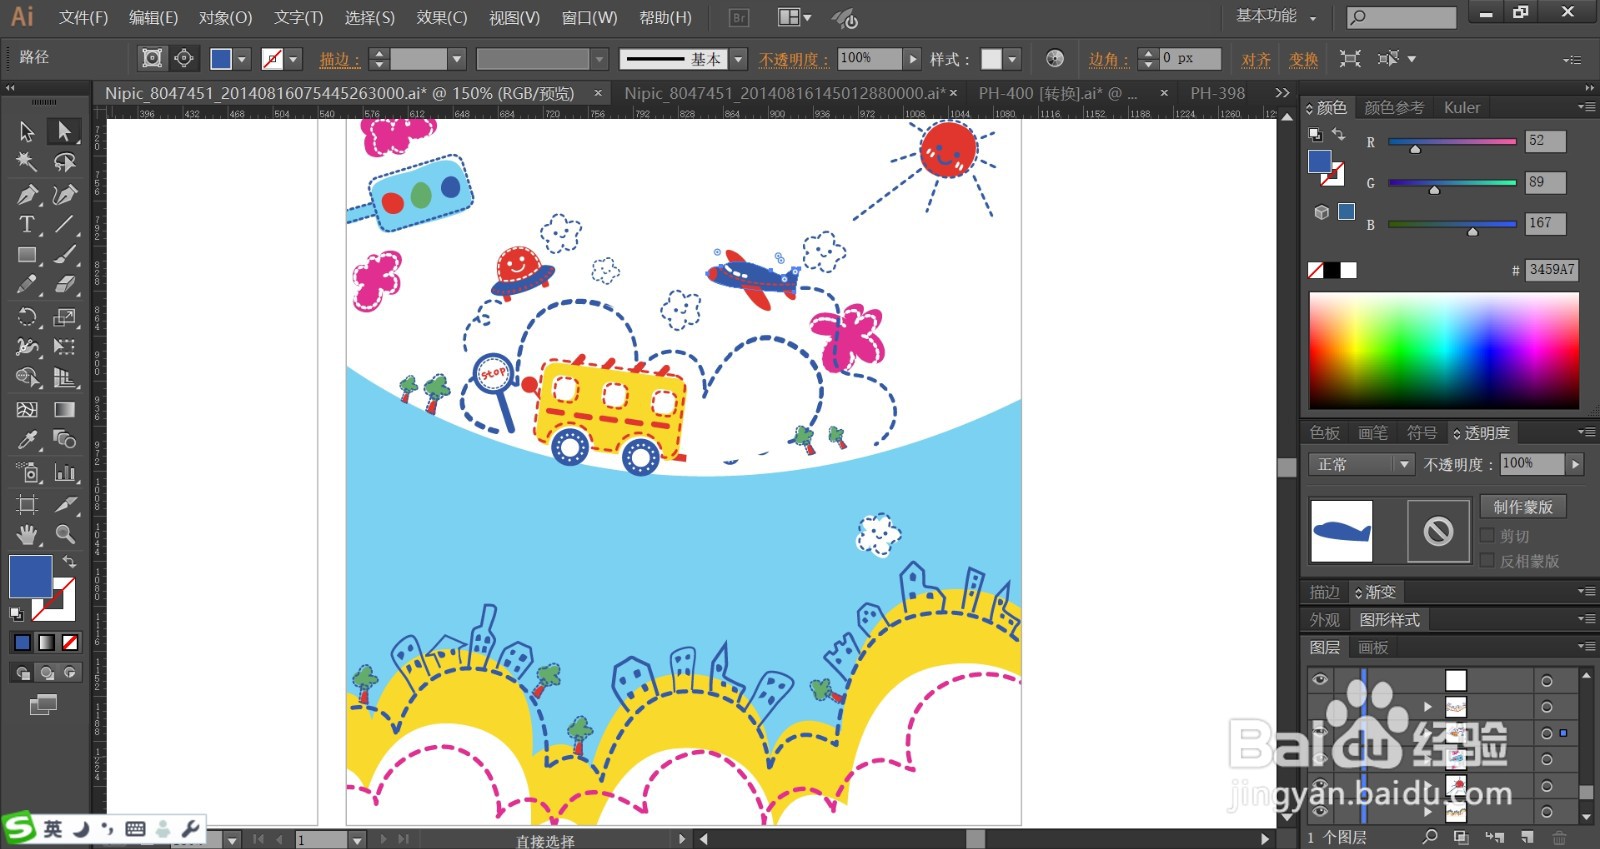The height and width of the screenshot is (849, 1600).
Task: Select the Pencil tool
Action: pyautogui.click(x=27, y=285)
